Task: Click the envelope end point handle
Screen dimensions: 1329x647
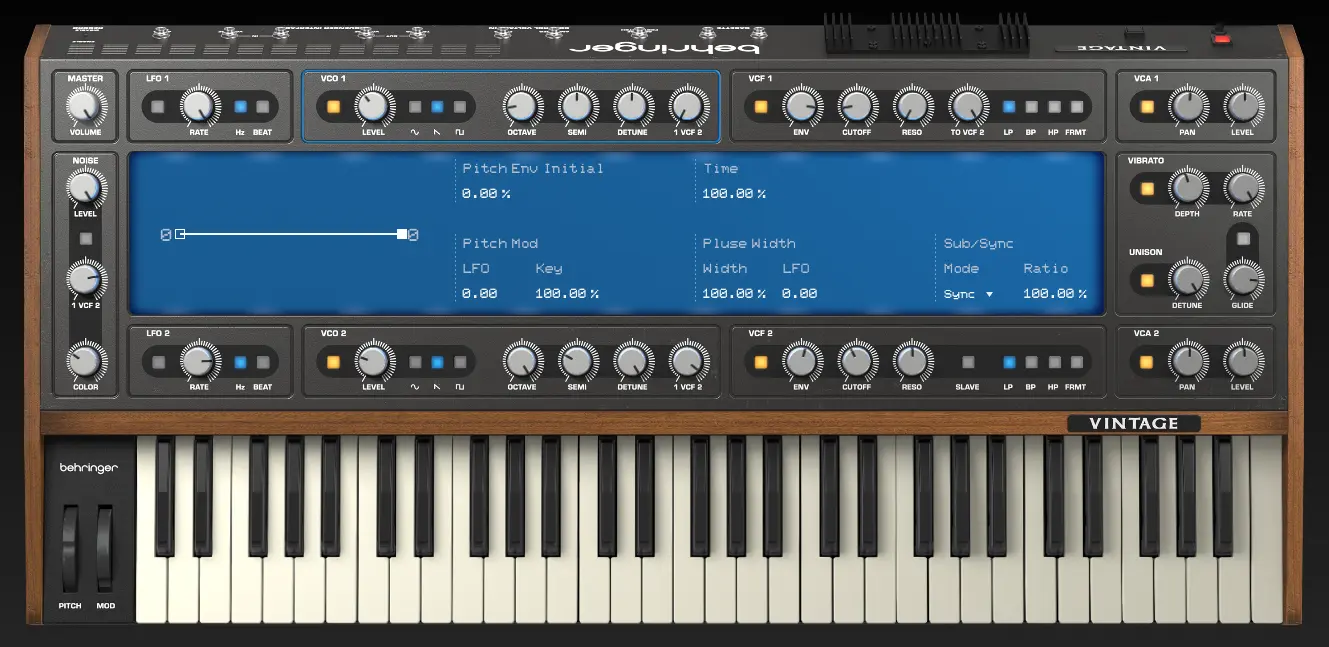Action: [x=402, y=234]
